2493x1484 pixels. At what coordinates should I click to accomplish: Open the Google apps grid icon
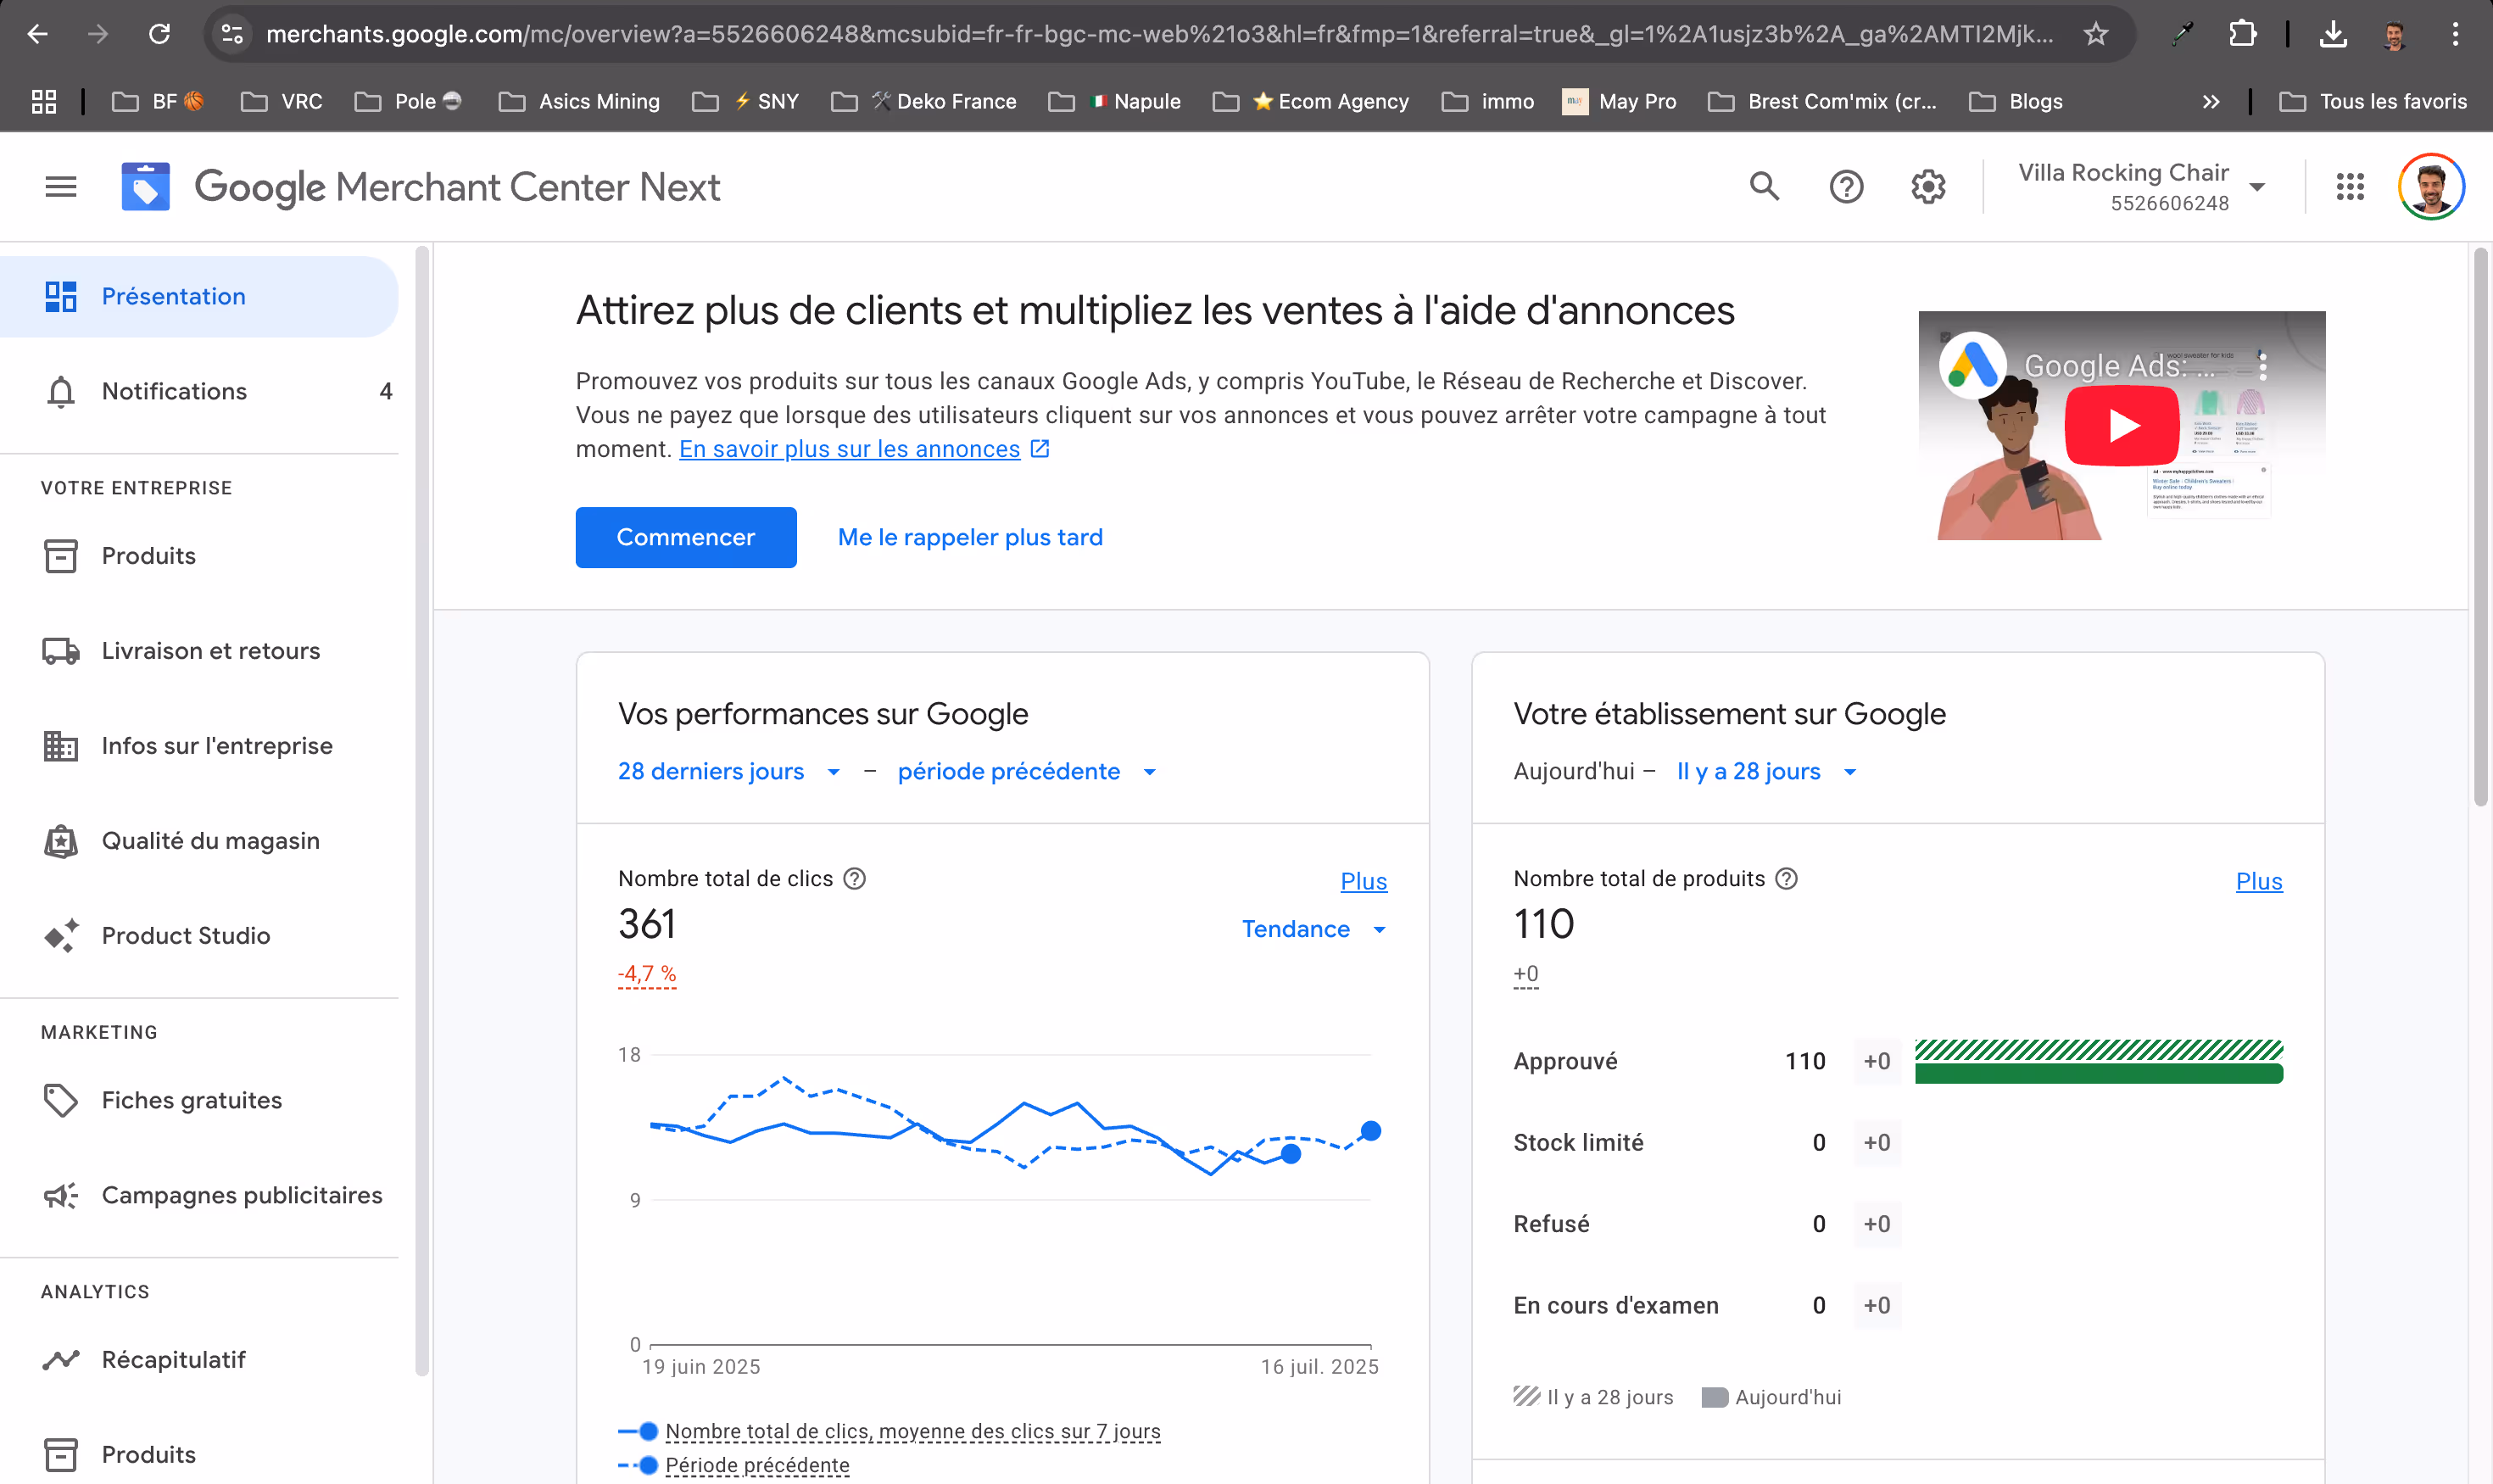click(x=2350, y=187)
